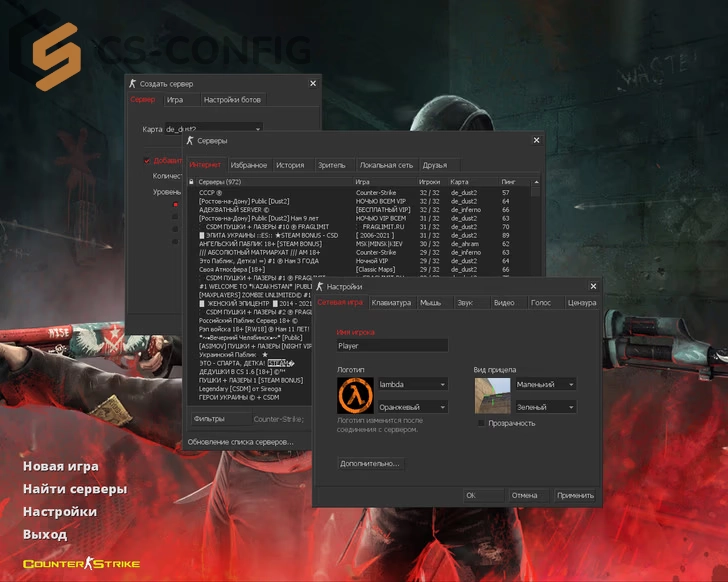This screenshot has height=582, width=728.
Task: Click the Применить button
Action: (575, 495)
